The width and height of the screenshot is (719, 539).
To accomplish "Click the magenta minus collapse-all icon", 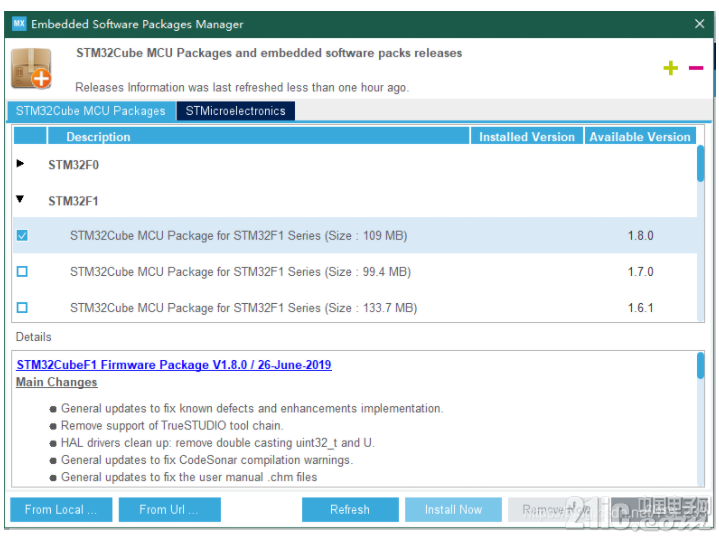I will [x=696, y=68].
